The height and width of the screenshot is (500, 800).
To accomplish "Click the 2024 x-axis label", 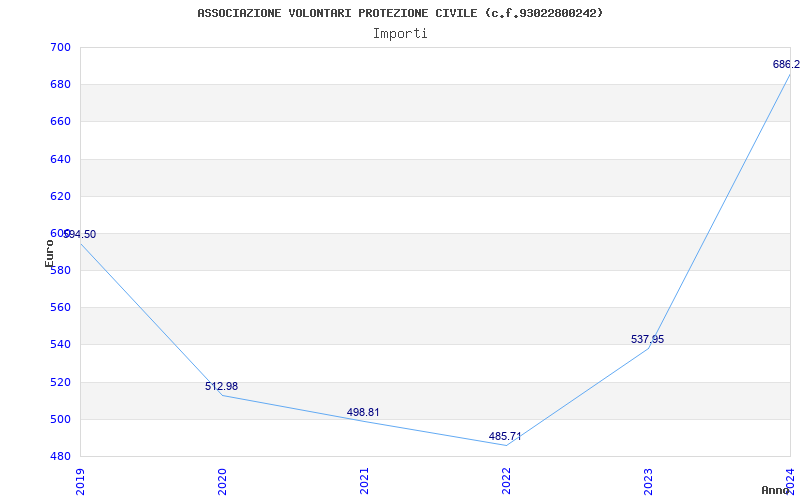I will point(790,482).
